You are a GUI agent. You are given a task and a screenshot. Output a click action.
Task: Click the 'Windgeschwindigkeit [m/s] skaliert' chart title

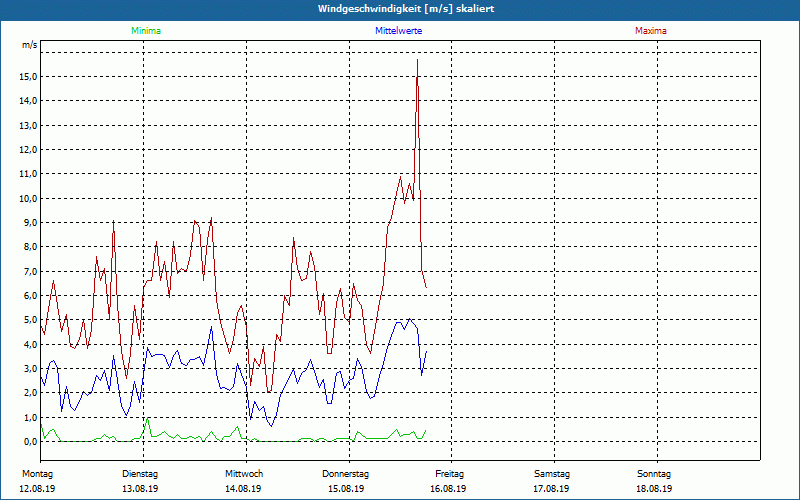point(406,9)
